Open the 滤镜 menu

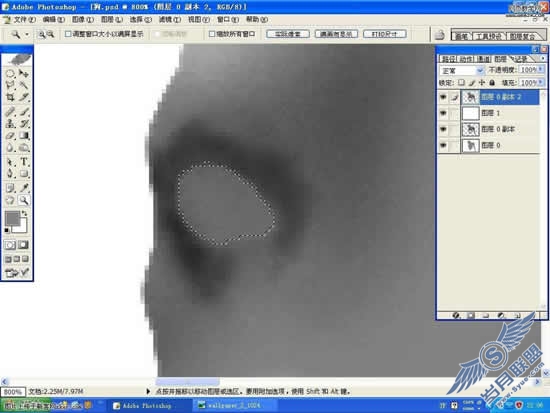pos(169,19)
